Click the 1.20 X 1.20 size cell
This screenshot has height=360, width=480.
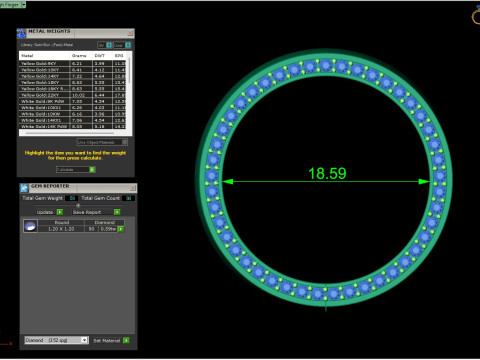(62, 229)
